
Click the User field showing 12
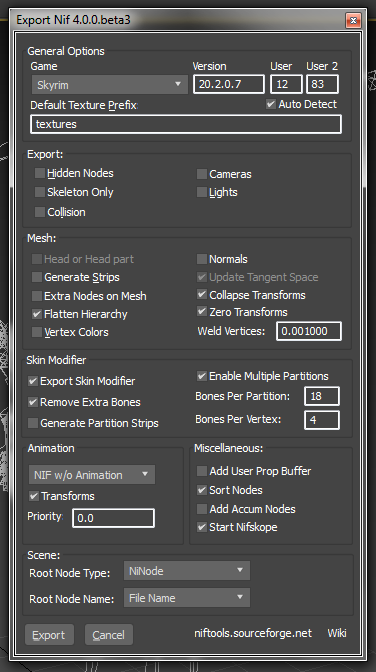(286, 84)
